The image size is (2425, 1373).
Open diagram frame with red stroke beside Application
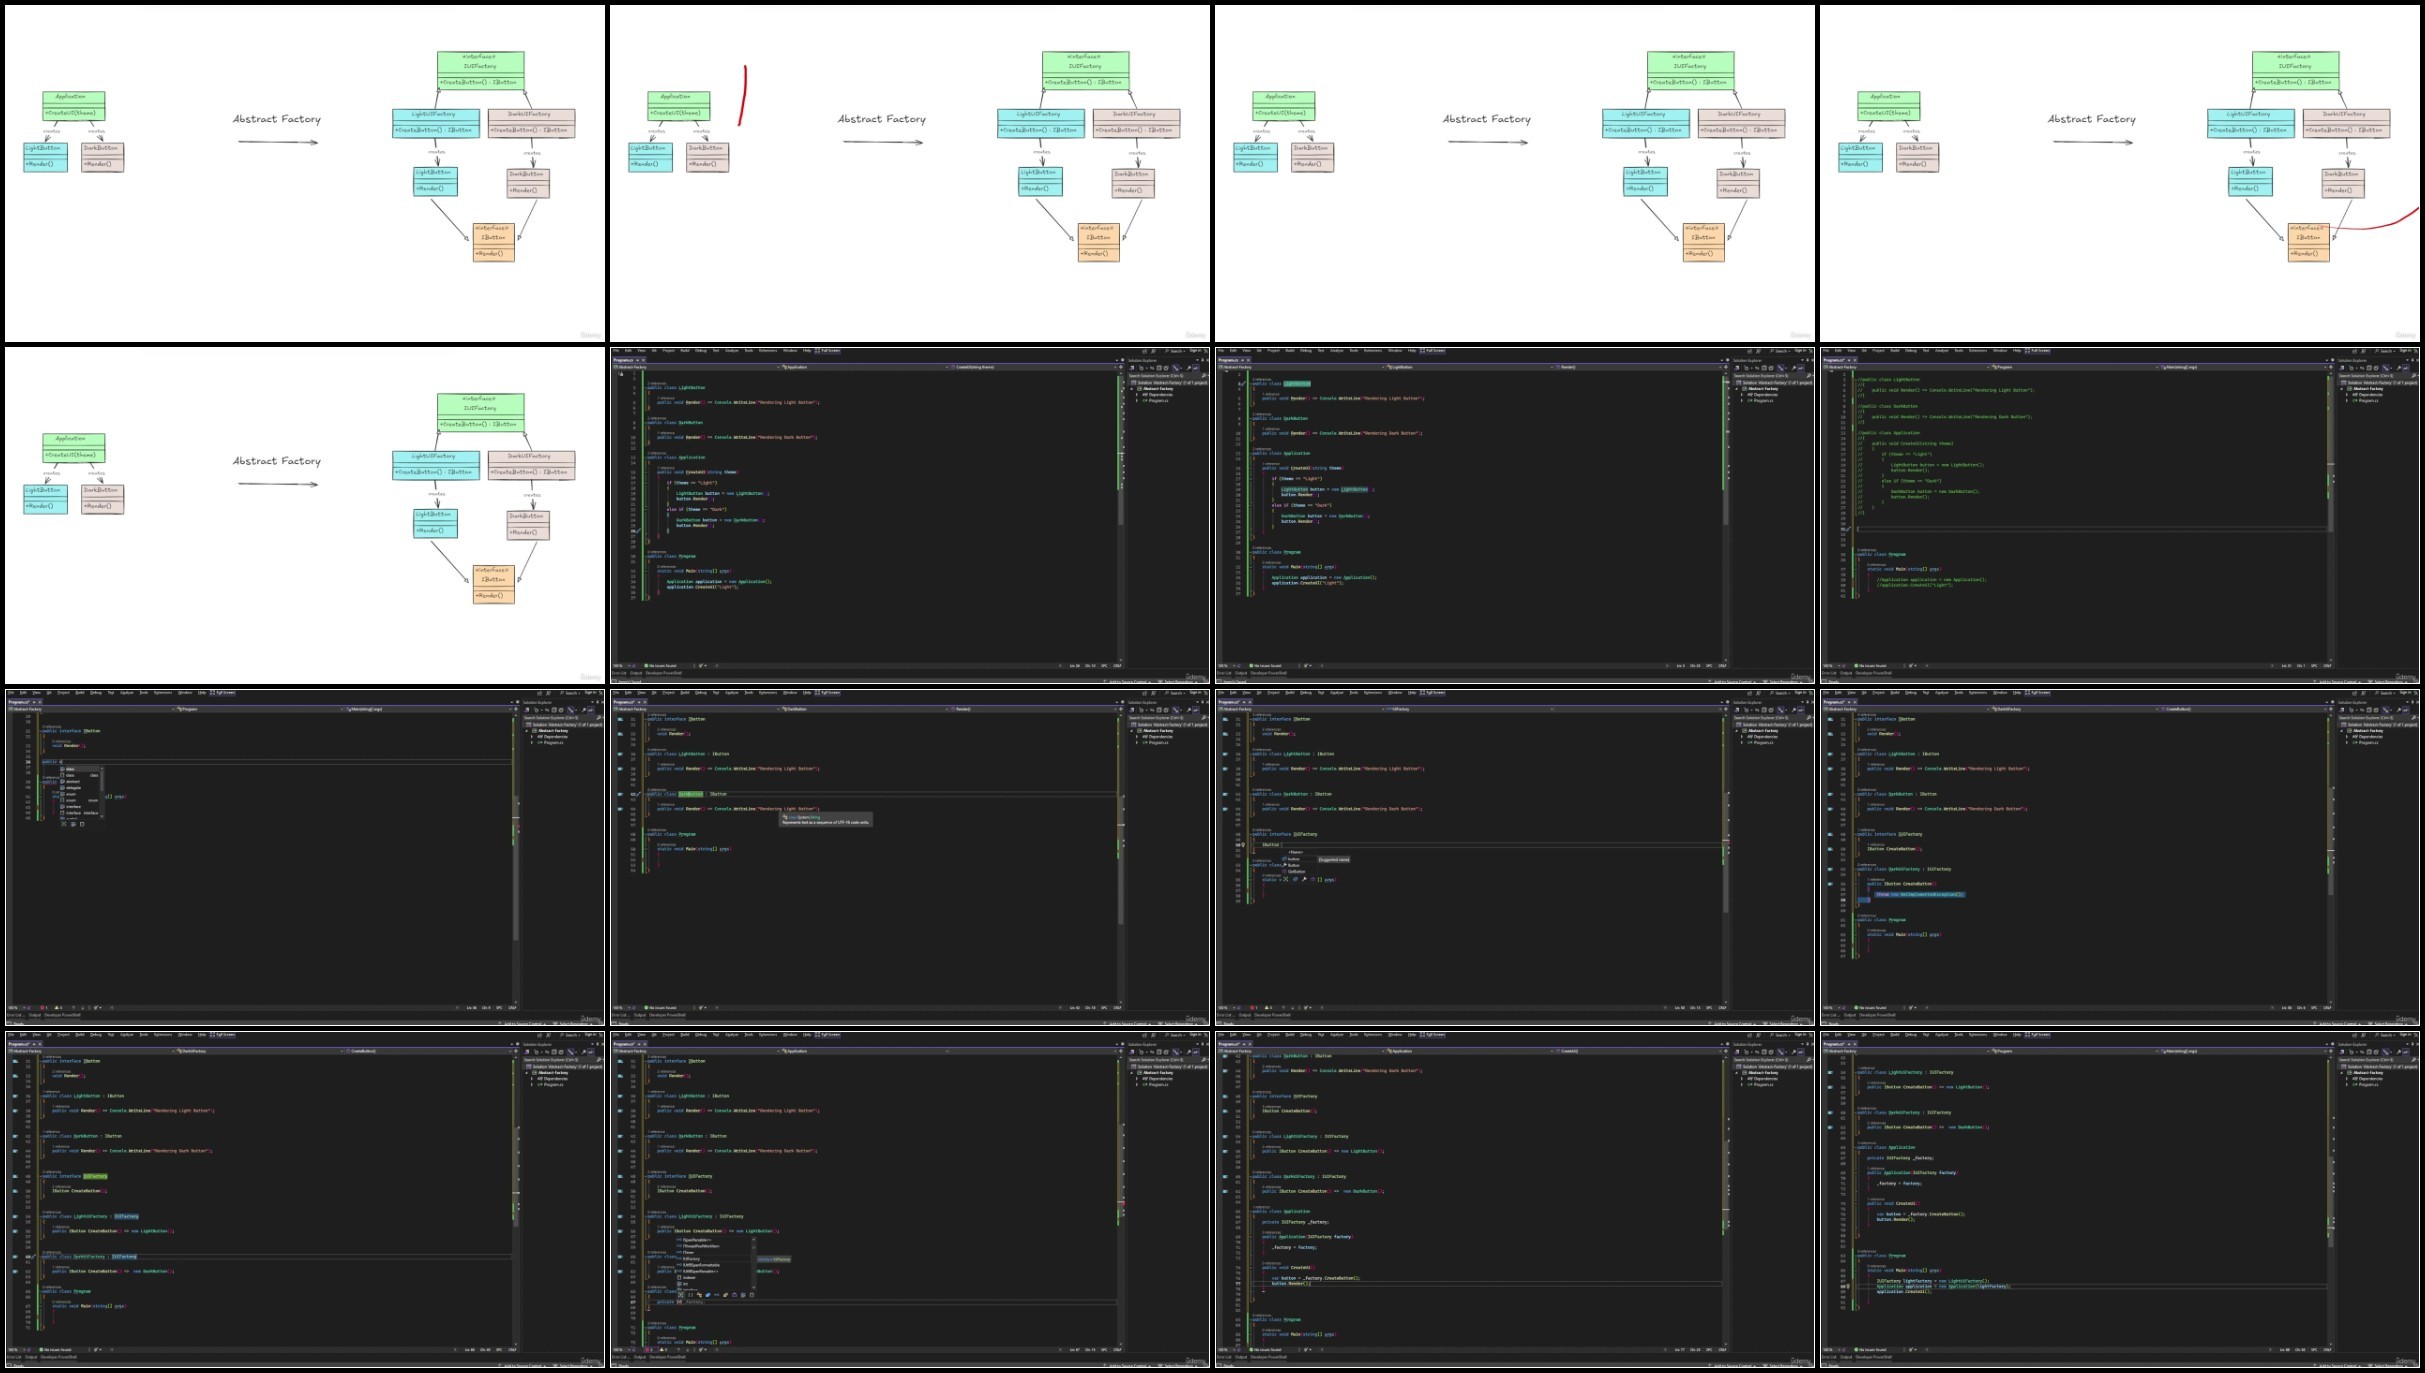click(910, 173)
